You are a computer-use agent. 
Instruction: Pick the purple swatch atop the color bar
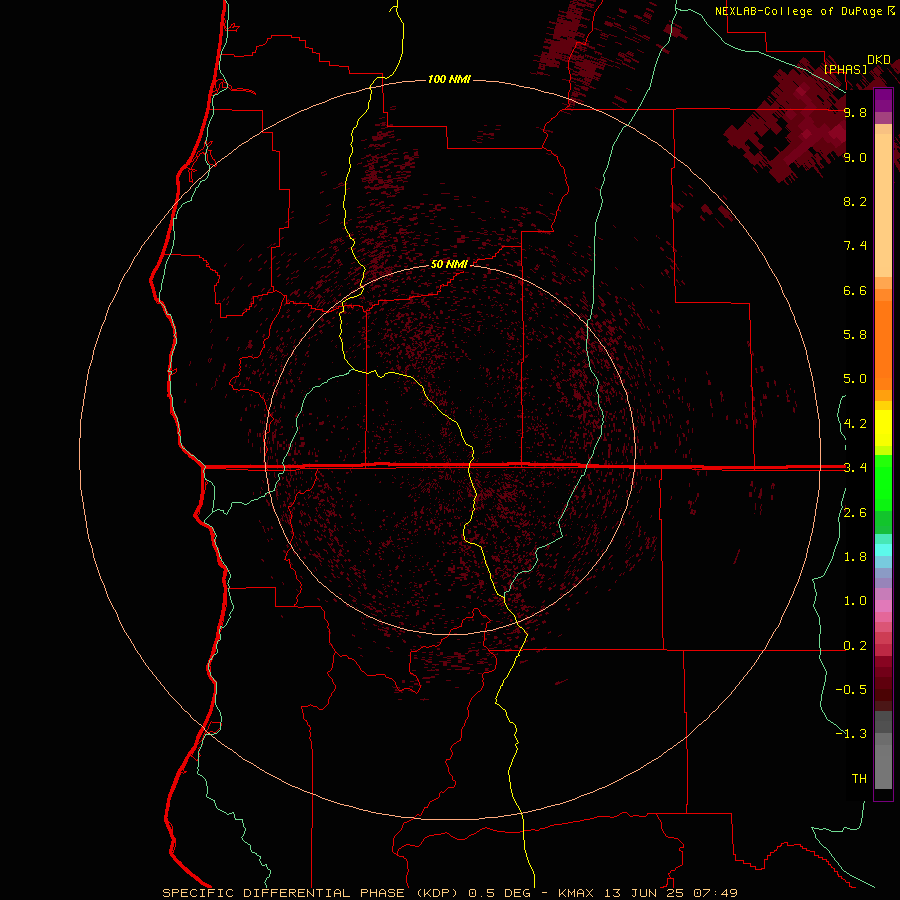(883, 100)
